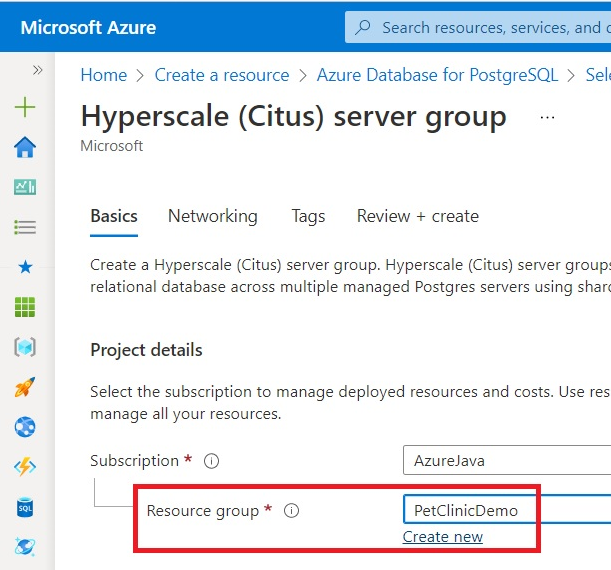Go to Home breadcrumb link

pos(104,75)
